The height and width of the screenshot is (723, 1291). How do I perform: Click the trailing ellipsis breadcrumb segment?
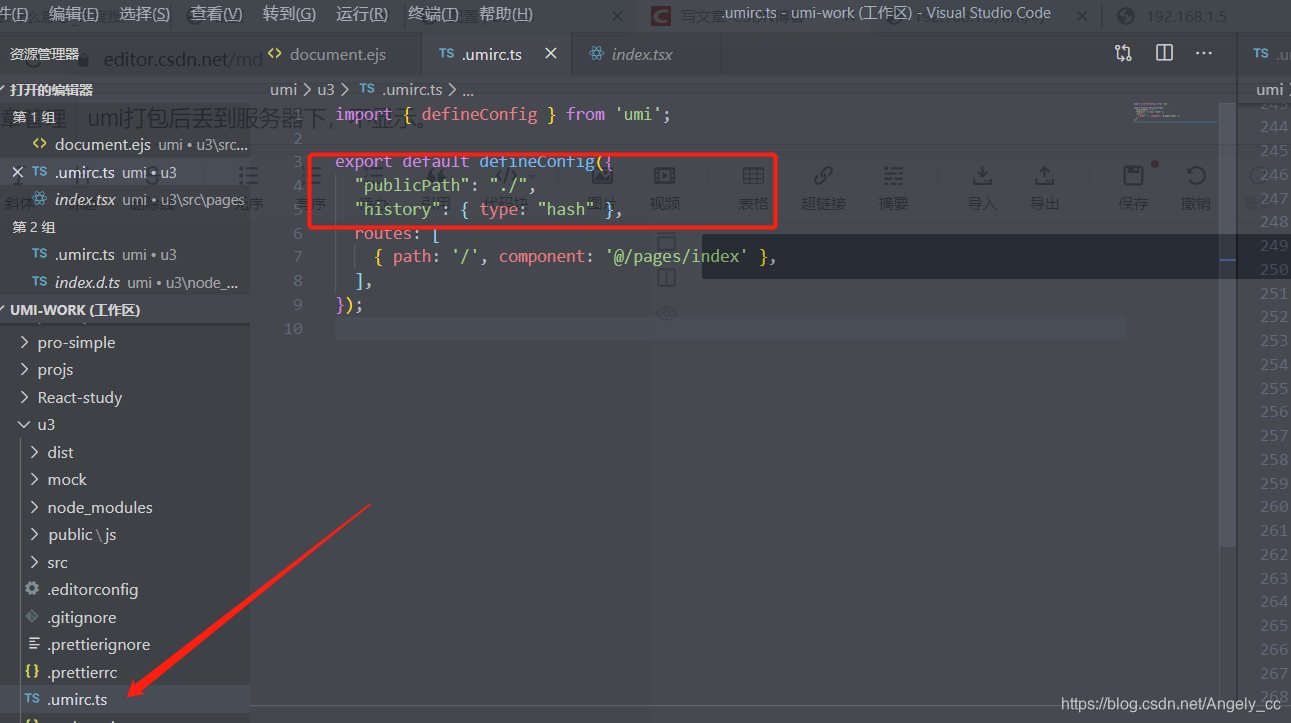coord(467,89)
